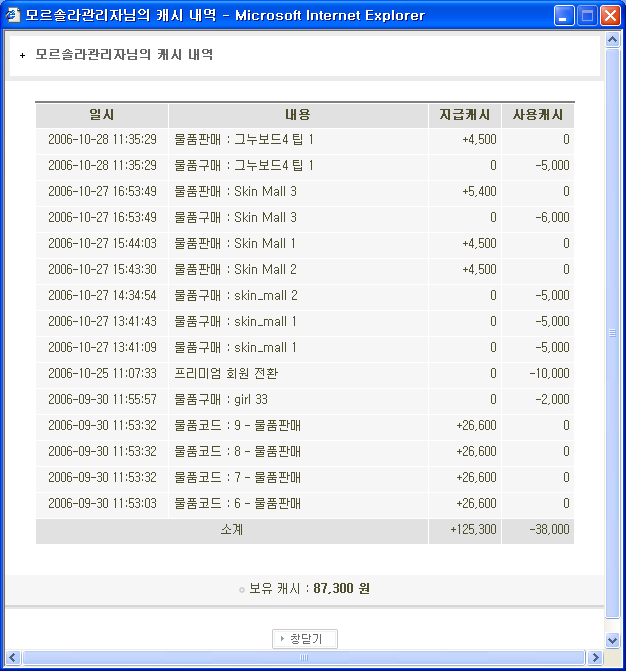
Task: Maximize the cash history window
Action: 588,16
